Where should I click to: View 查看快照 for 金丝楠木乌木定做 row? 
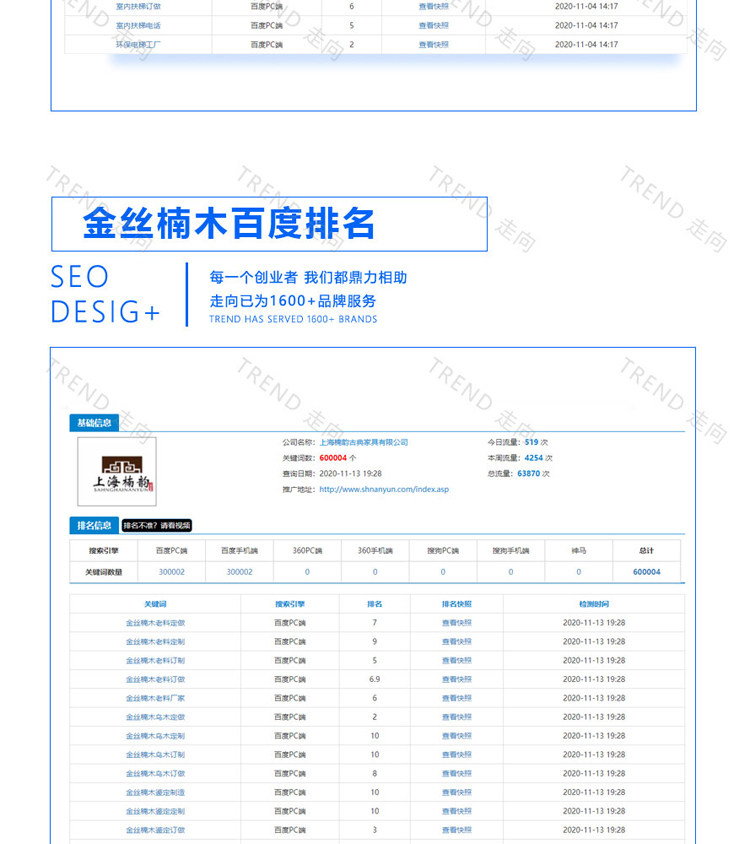pos(457,718)
